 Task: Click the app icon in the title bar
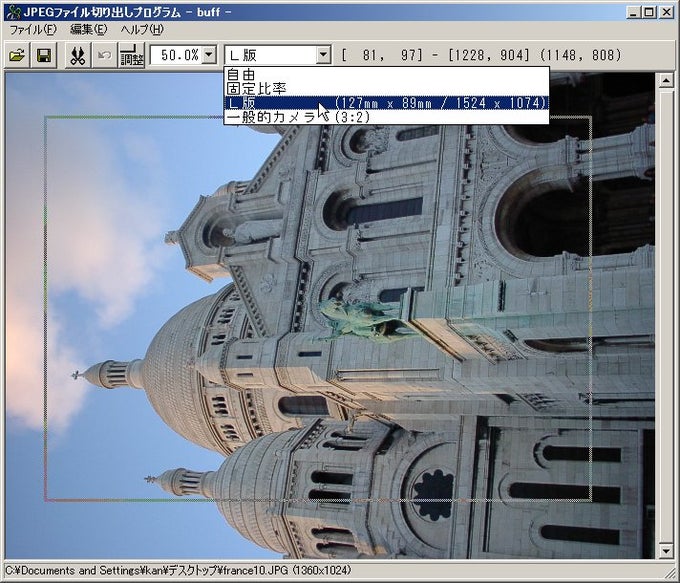[x=13, y=12]
